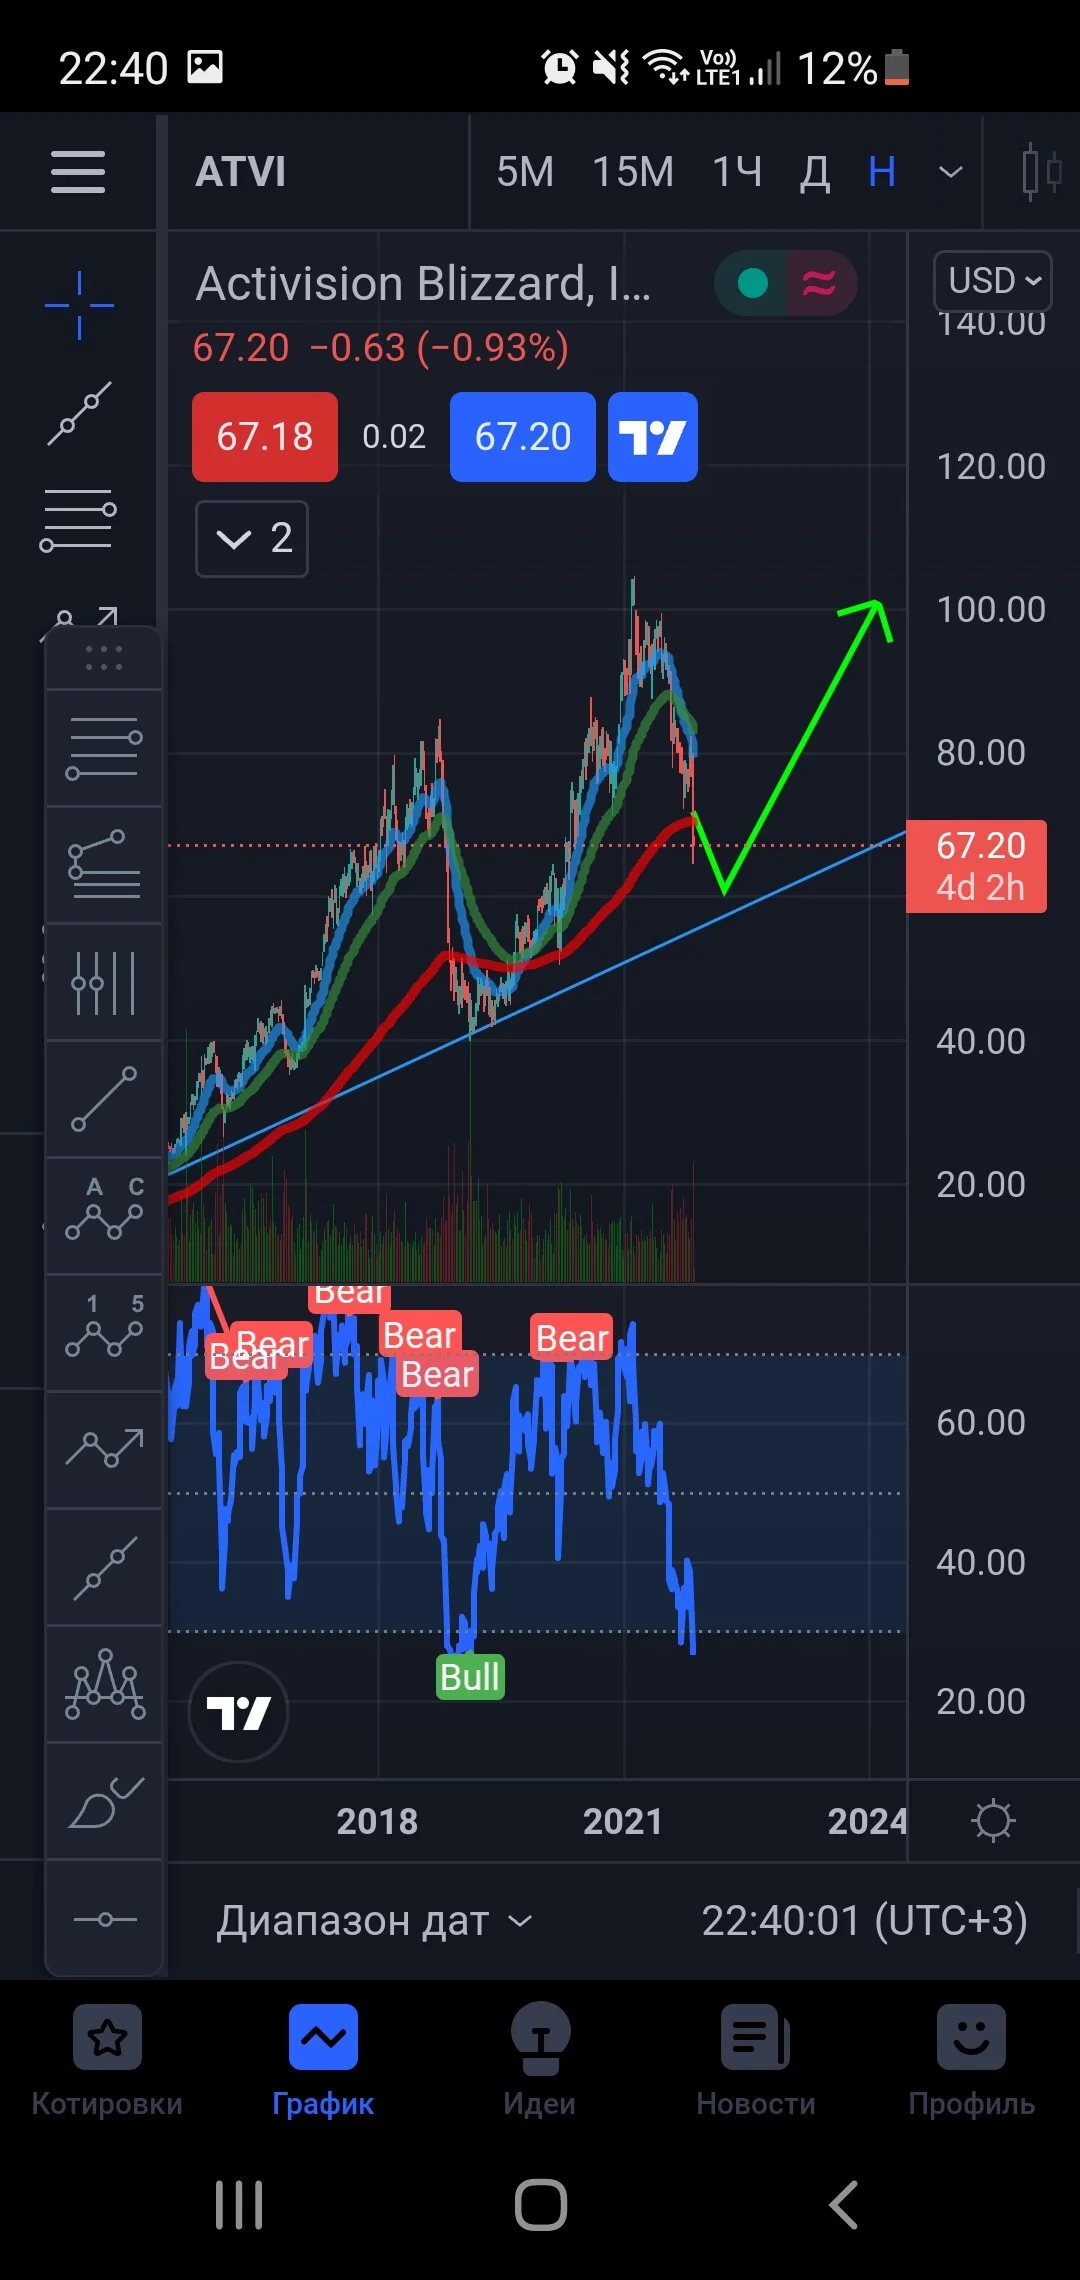Image resolution: width=1080 pixels, height=2280 pixels.
Task: Select Fib retracement tool in popup
Action: (x=104, y=748)
